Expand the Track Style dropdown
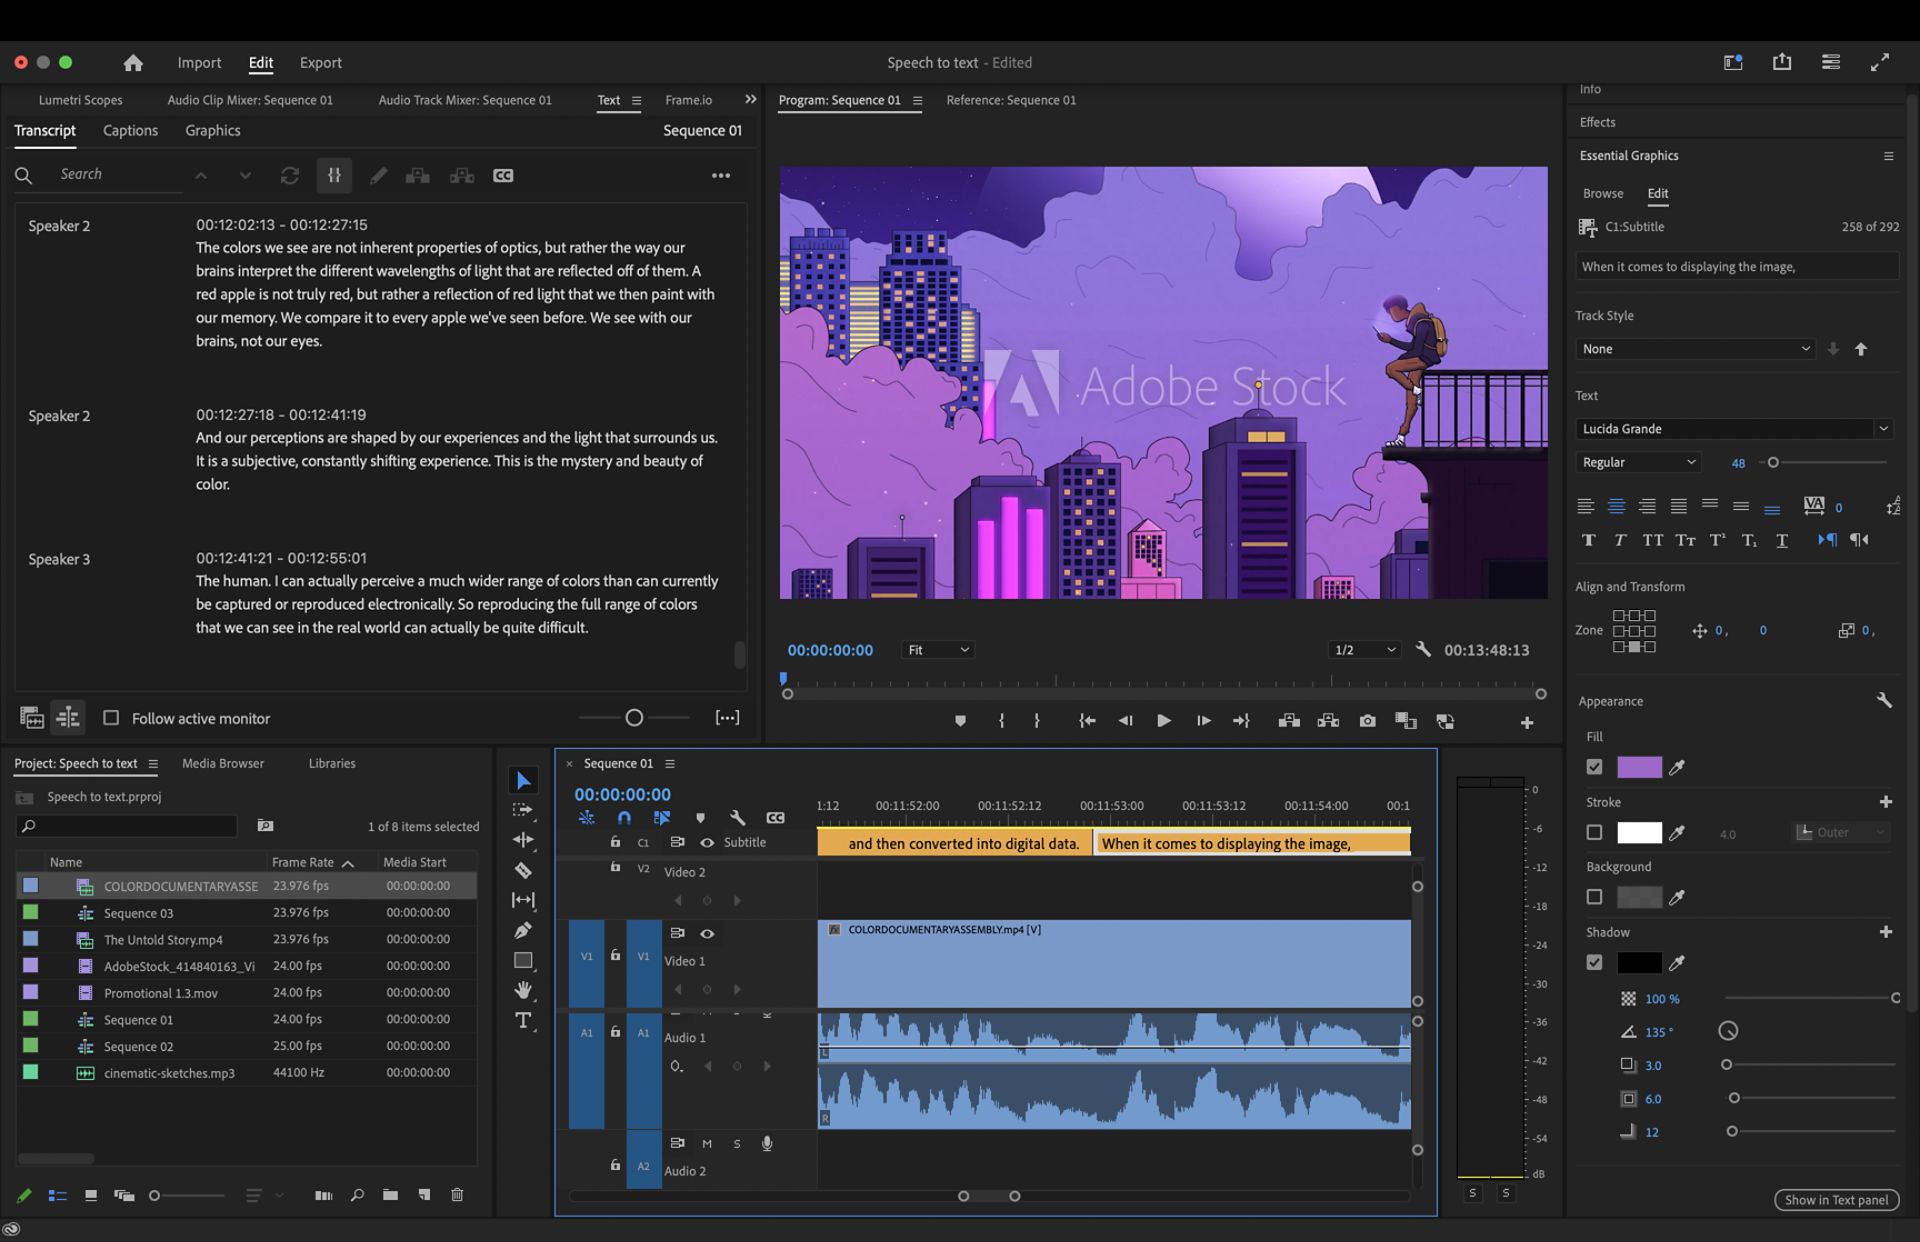Screen dimensions: 1920x1242 1695,347
